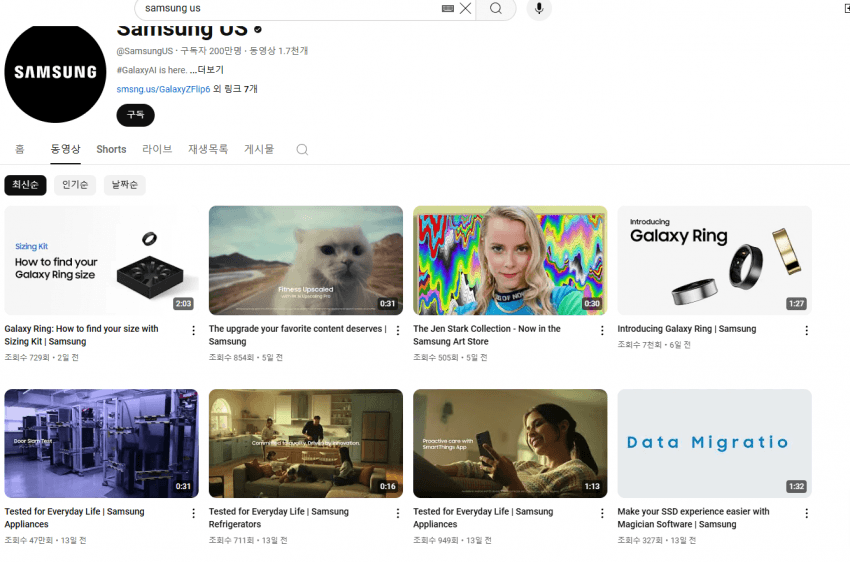Click the 조회수 7천회 • 6일 전 text

pos(654,345)
